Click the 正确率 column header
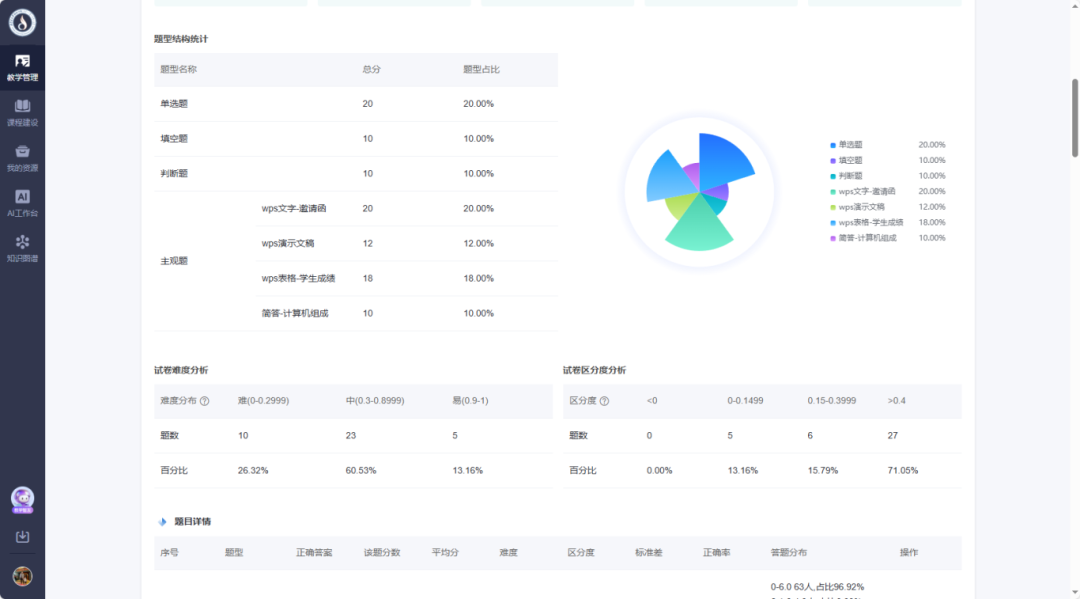 [x=716, y=552]
